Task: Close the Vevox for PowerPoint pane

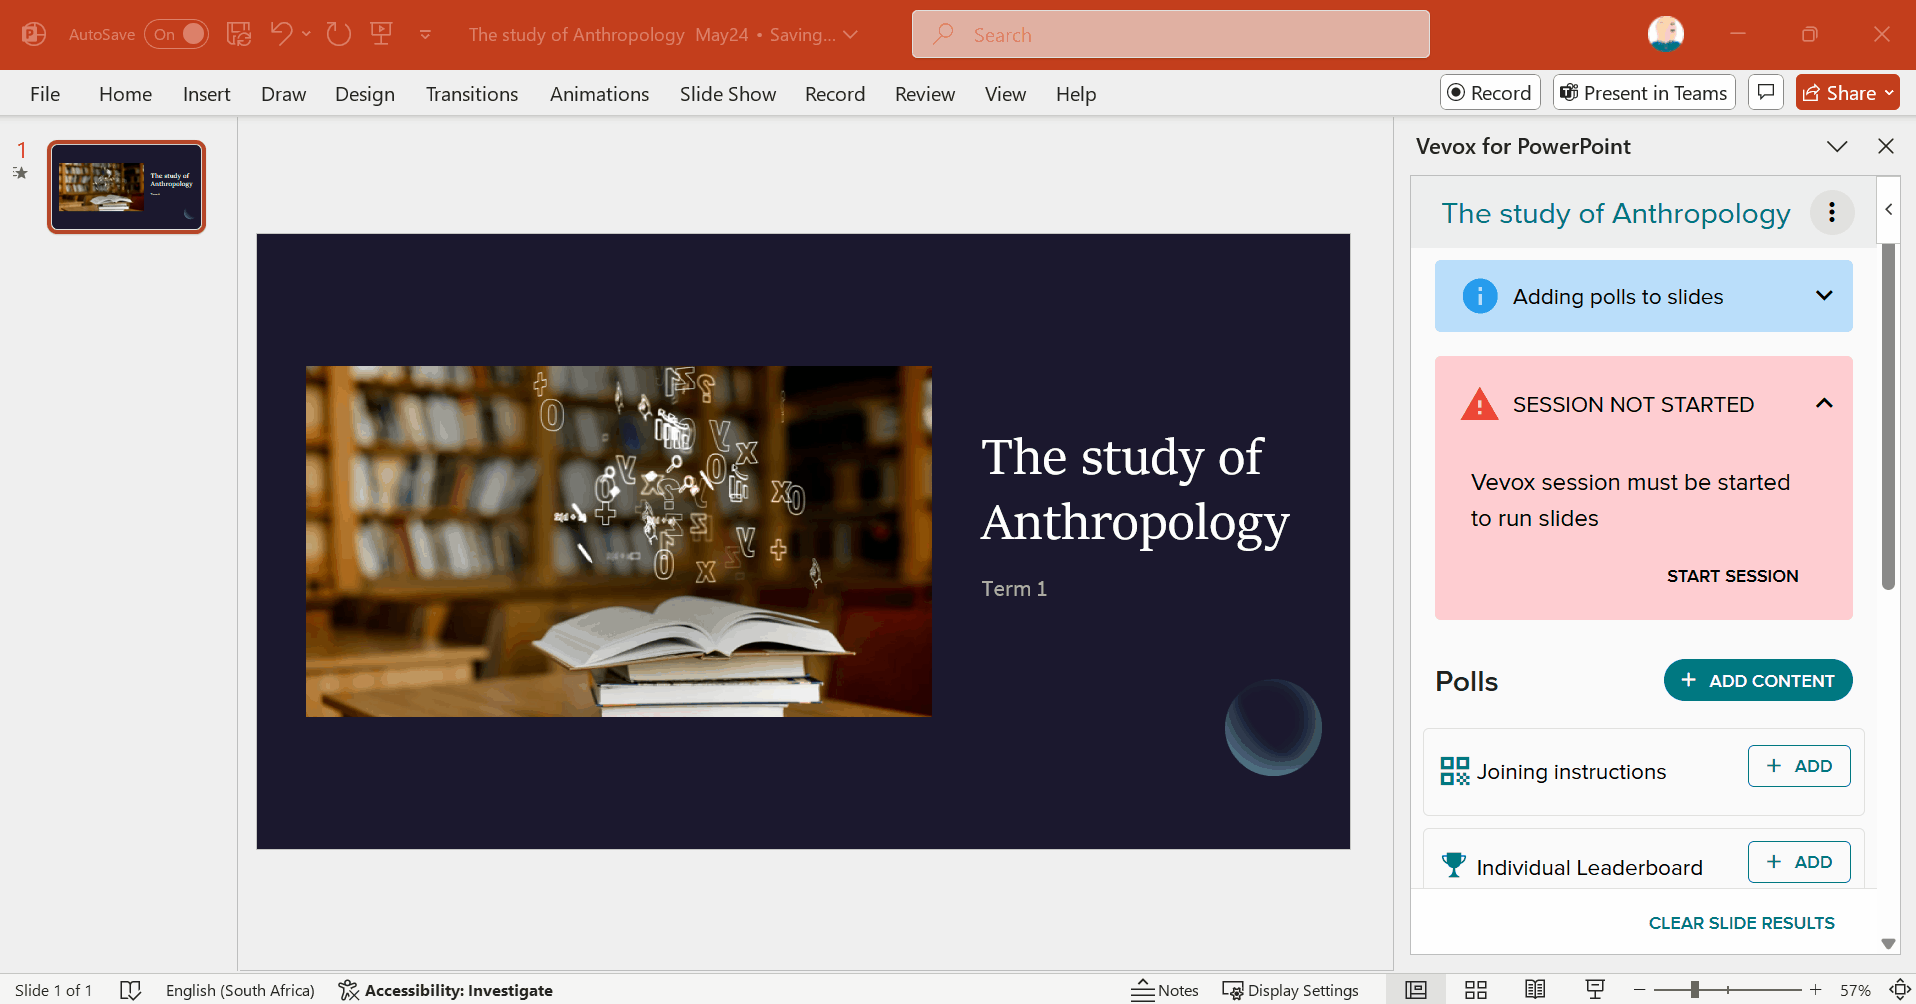Action: click(x=1886, y=146)
